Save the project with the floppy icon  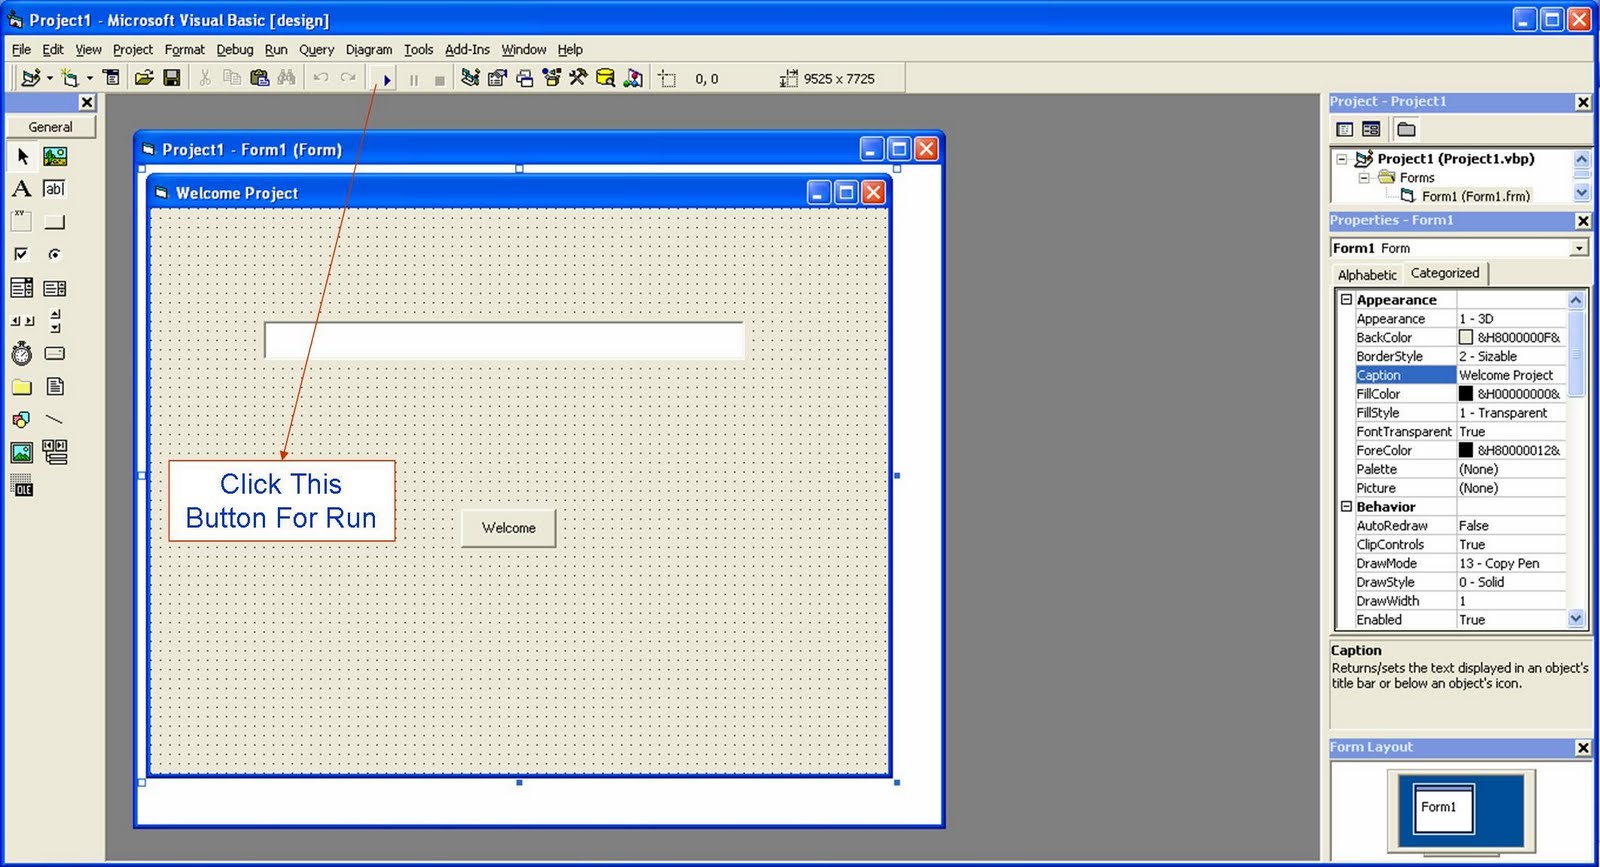point(172,78)
